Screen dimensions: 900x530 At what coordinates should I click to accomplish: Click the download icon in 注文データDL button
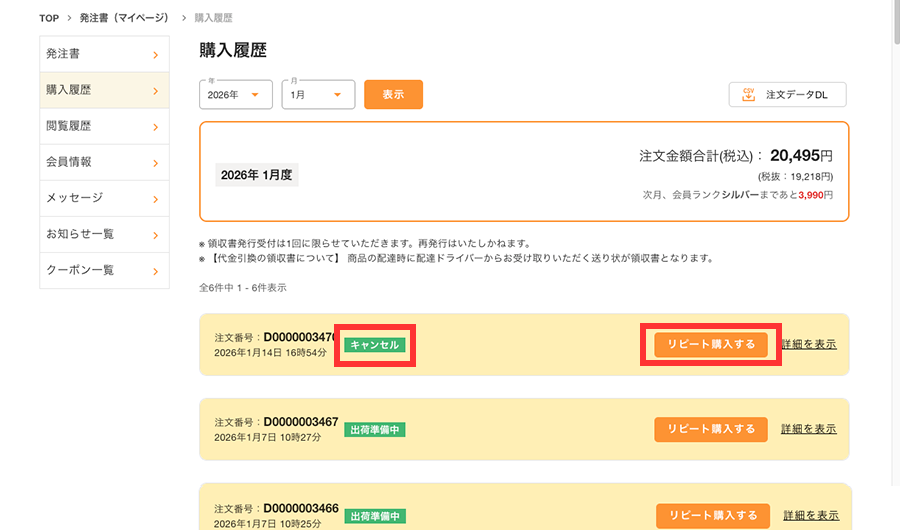click(x=748, y=95)
